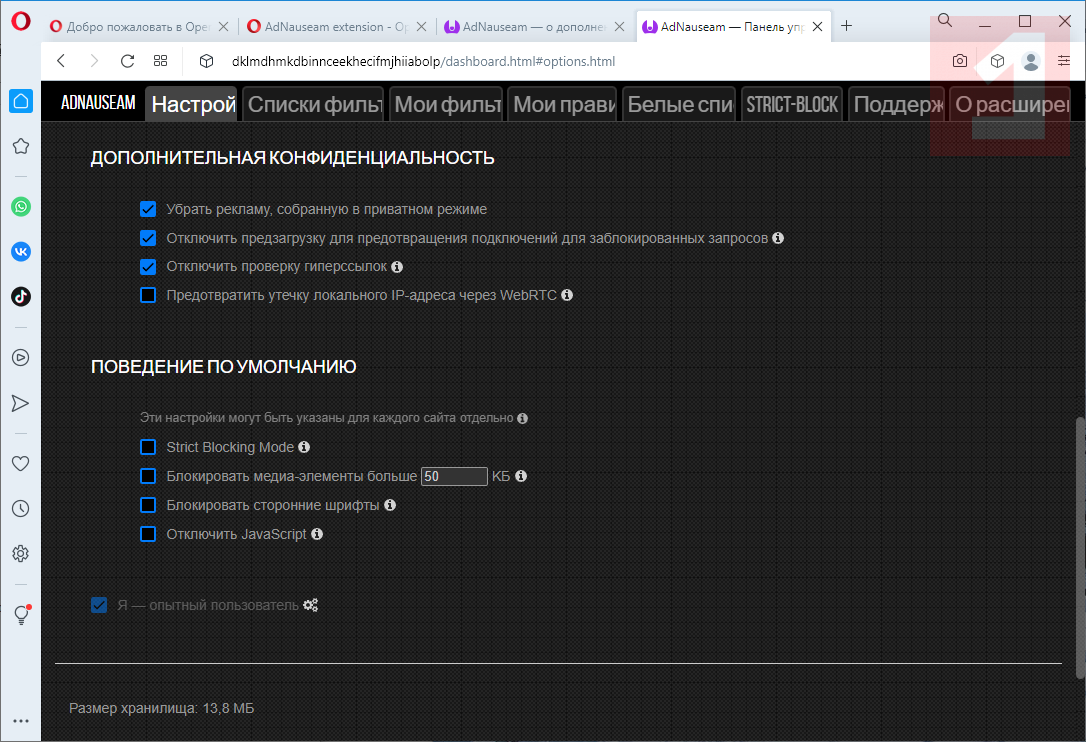Launch WhatsApp from the sidebar
Viewport: 1086px width, 742px height.
(x=21, y=206)
